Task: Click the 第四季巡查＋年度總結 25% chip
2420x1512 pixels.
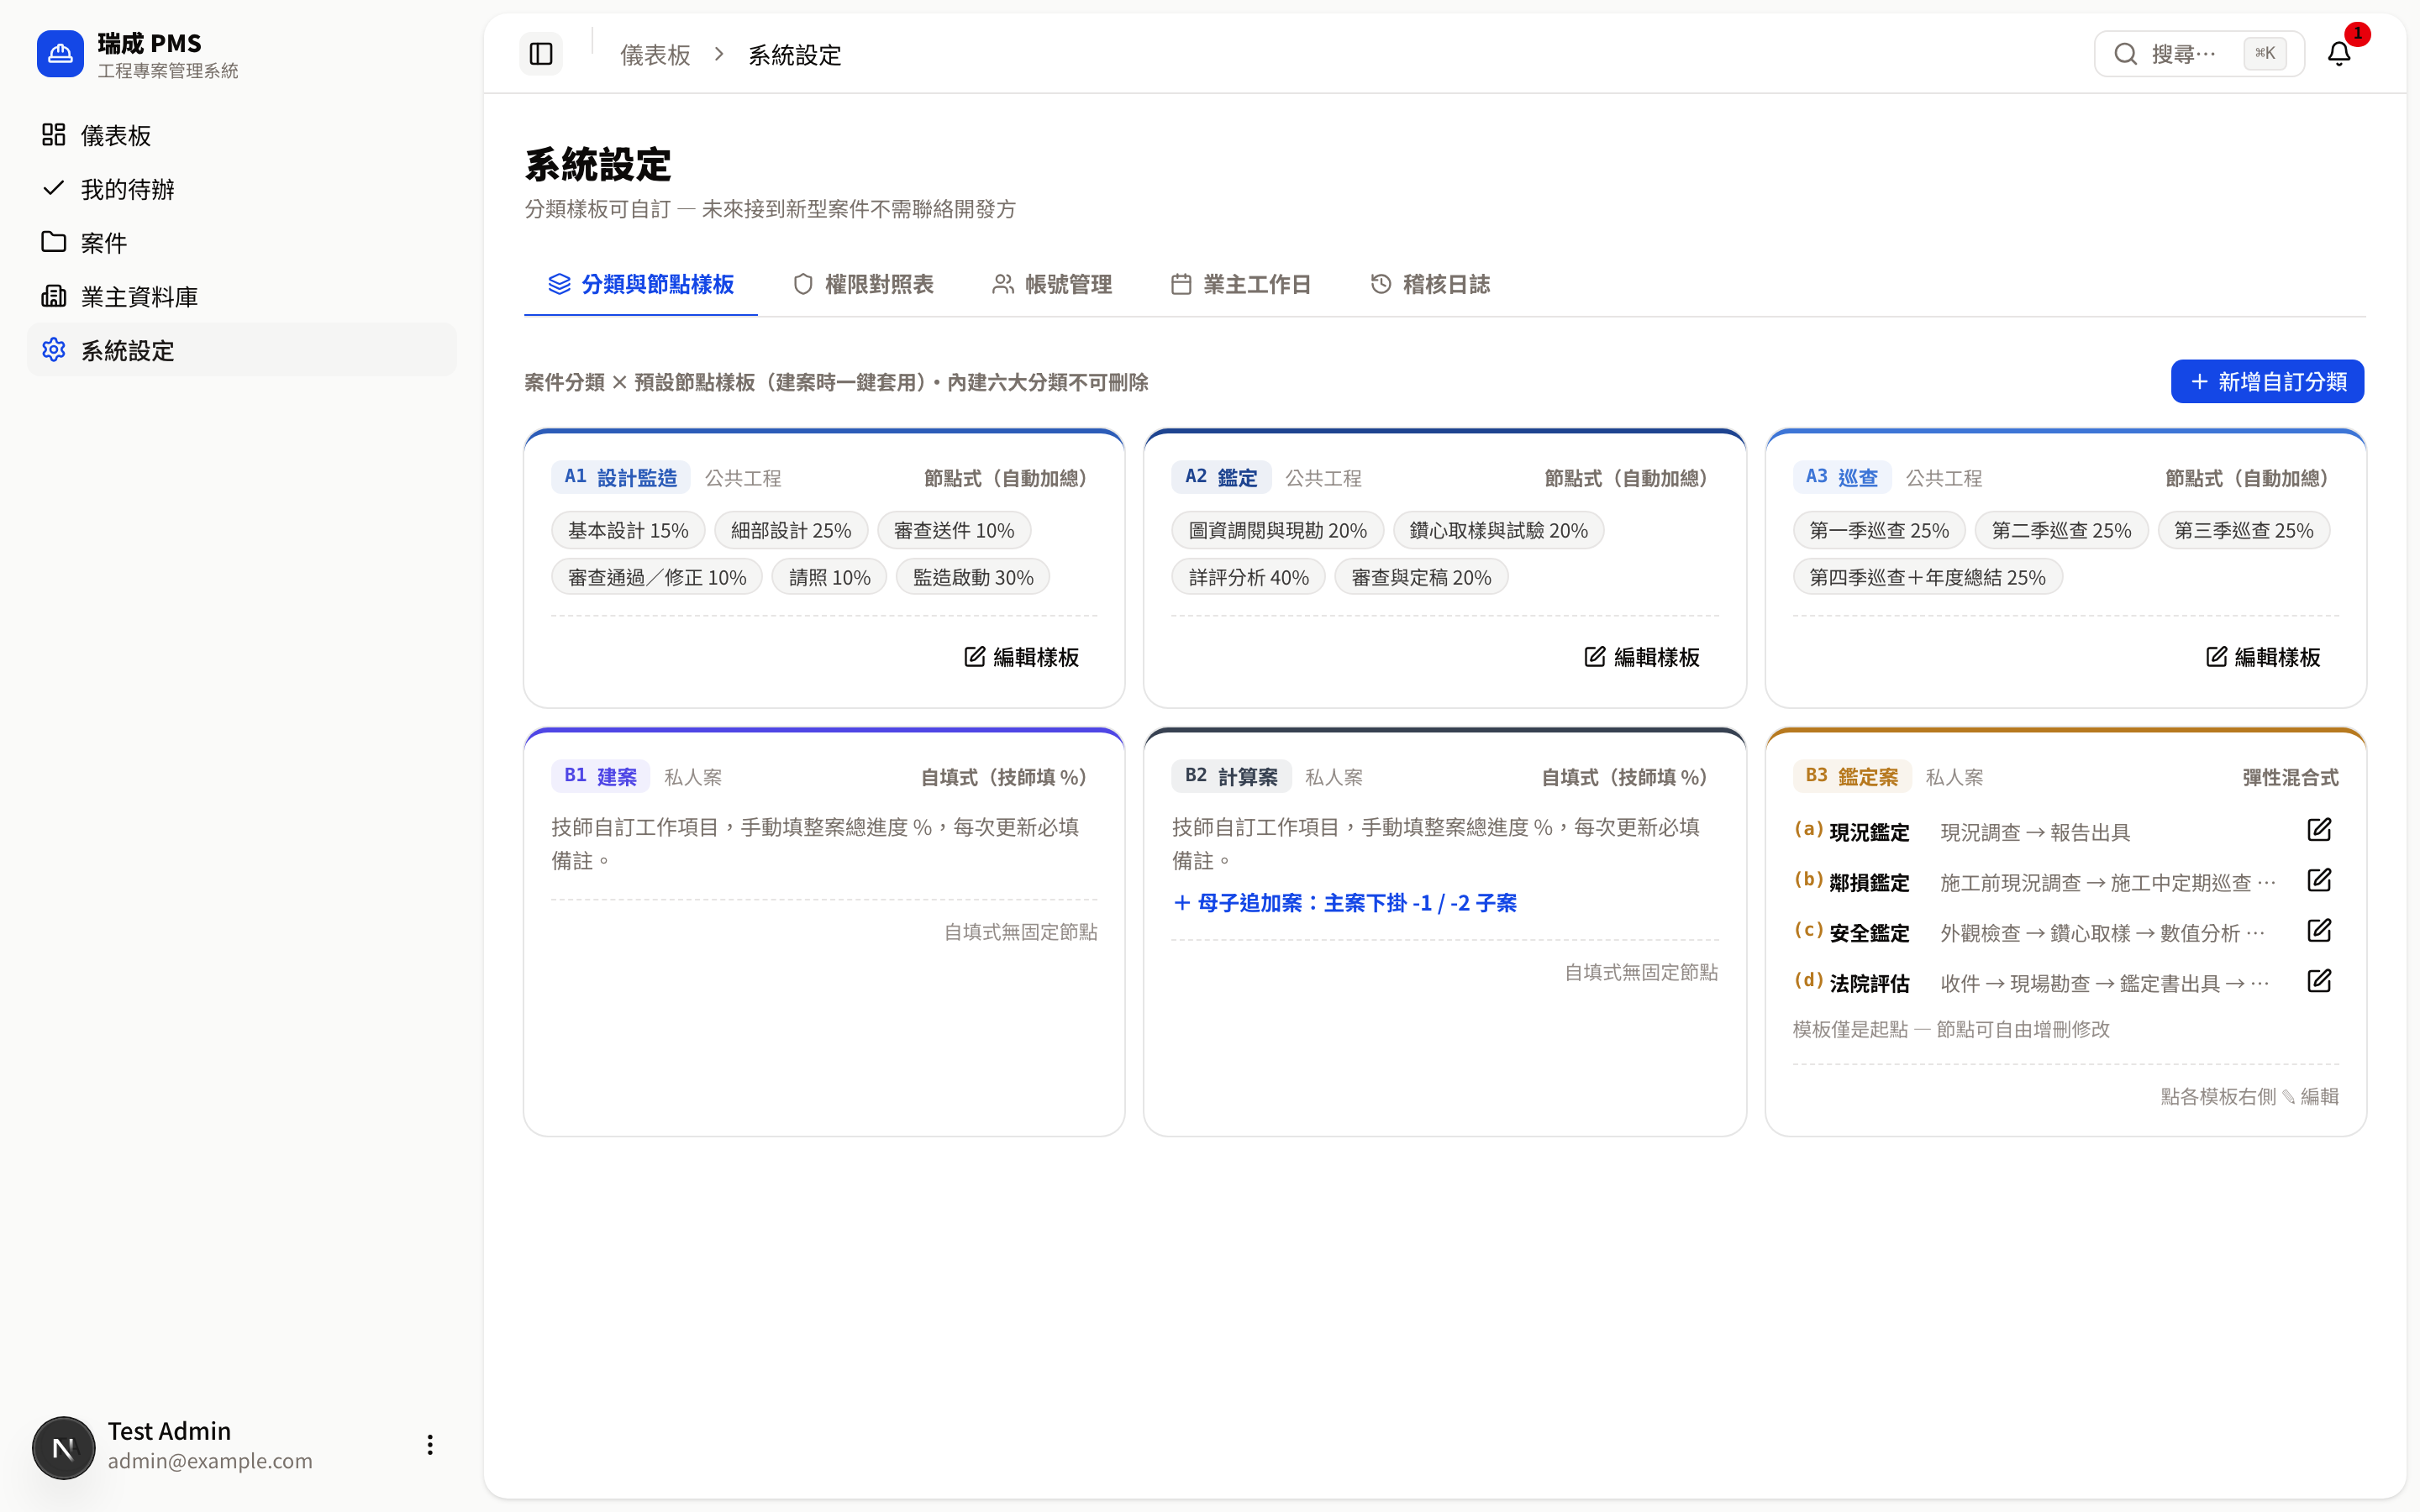Action: (1928, 577)
